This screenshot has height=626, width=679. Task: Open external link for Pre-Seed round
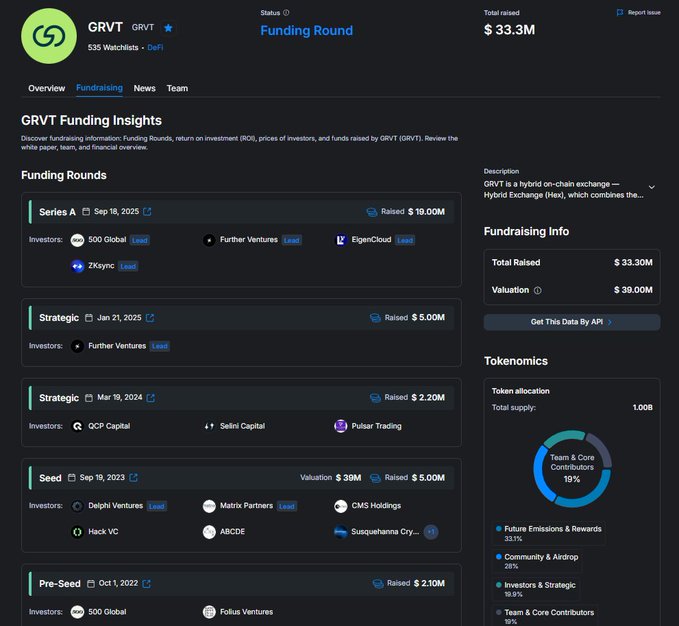click(x=146, y=584)
